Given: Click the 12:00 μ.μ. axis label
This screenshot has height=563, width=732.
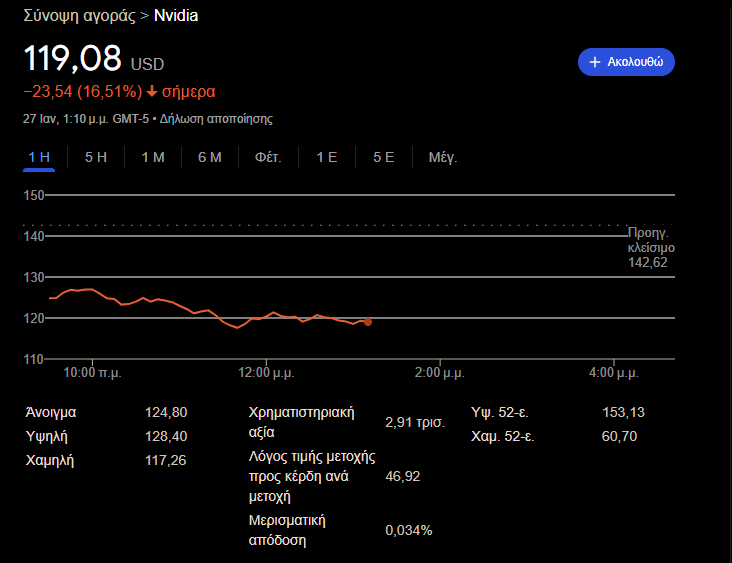Looking at the screenshot, I should (267, 373).
